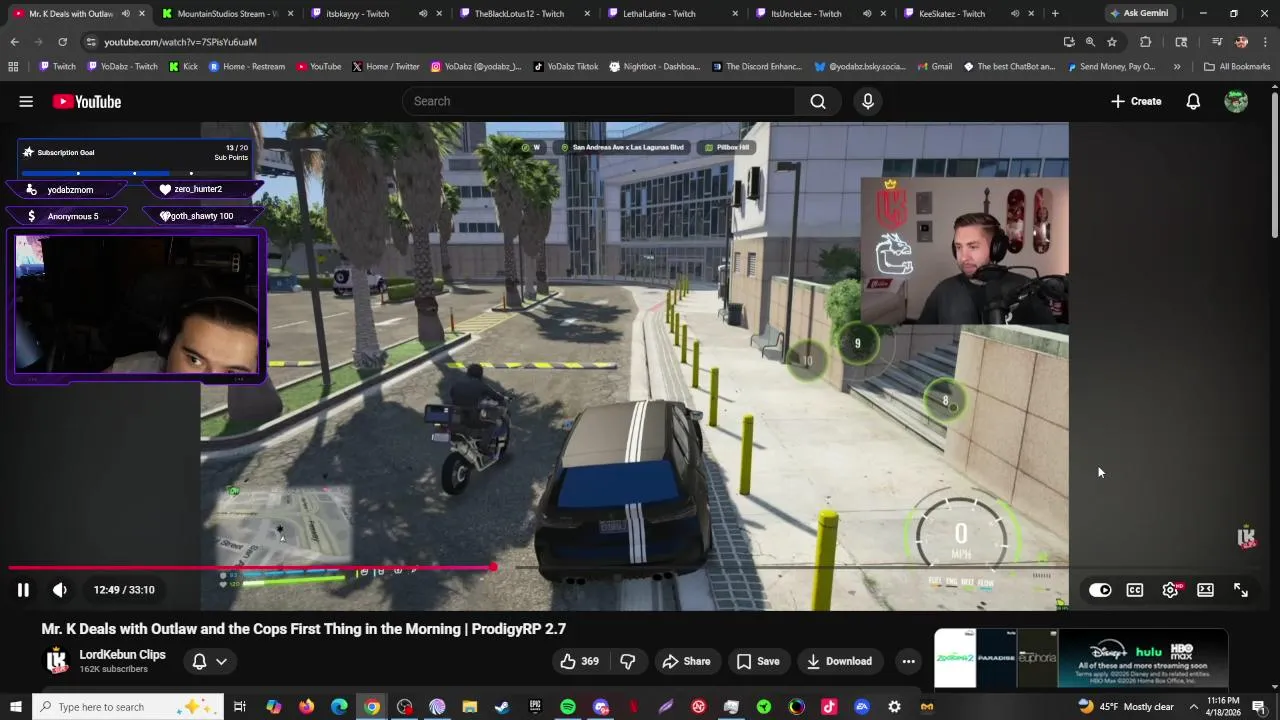Click the LordKebun Clips channel avatar
This screenshot has height=720, width=1280.
[57, 661]
